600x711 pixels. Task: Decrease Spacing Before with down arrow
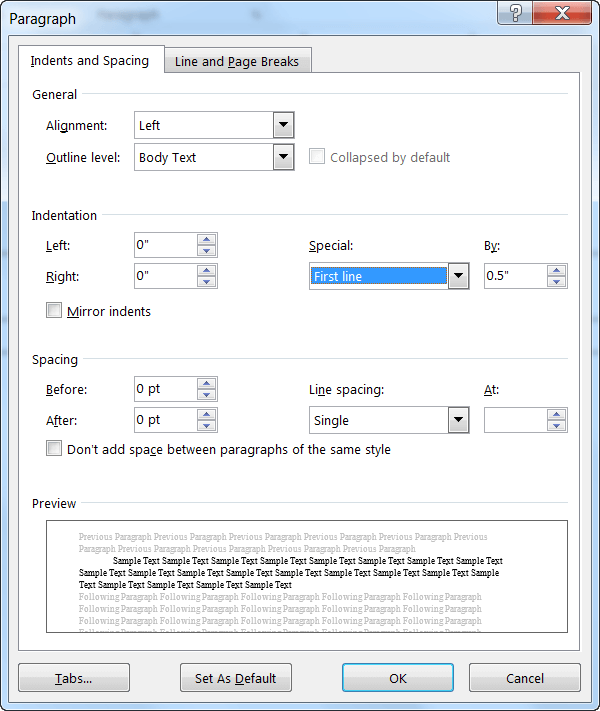point(207,394)
